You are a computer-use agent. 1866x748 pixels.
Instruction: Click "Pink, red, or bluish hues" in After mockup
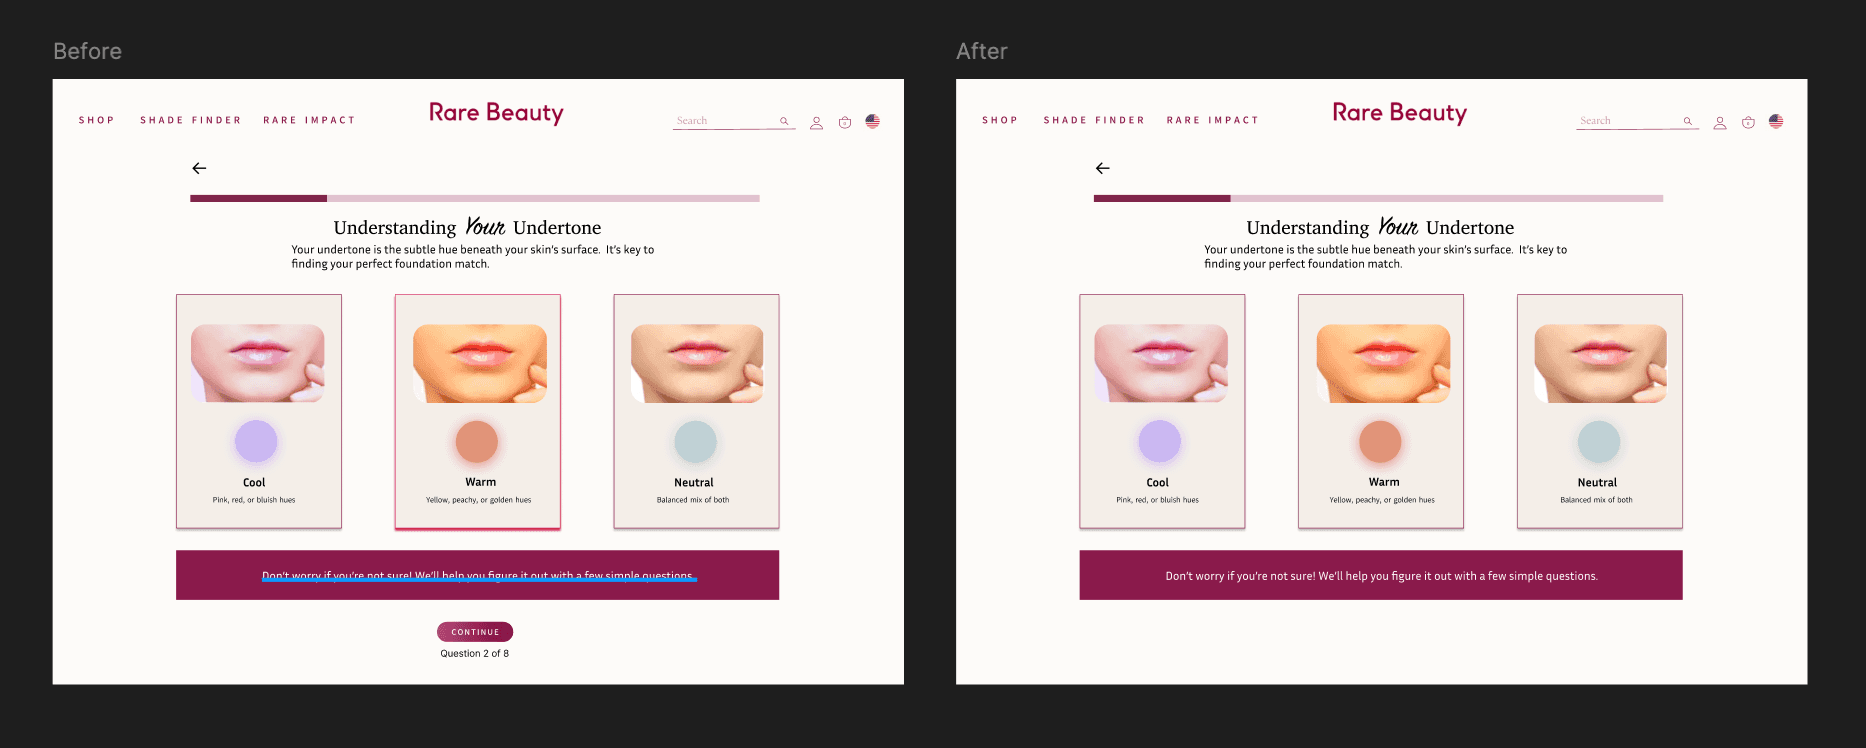click(1157, 500)
